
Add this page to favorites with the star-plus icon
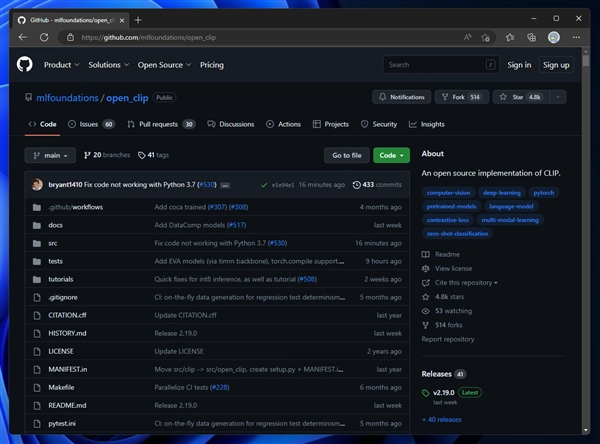coord(485,37)
